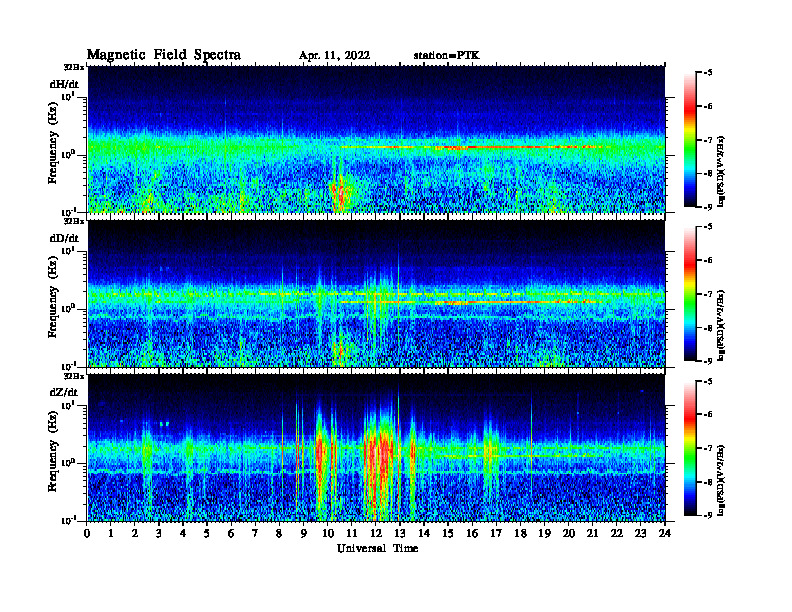The height and width of the screenshot is (612, 792).
Task: Click the "-6" tick on dD/dt colorbar
Action: click(x=709, y=261)
